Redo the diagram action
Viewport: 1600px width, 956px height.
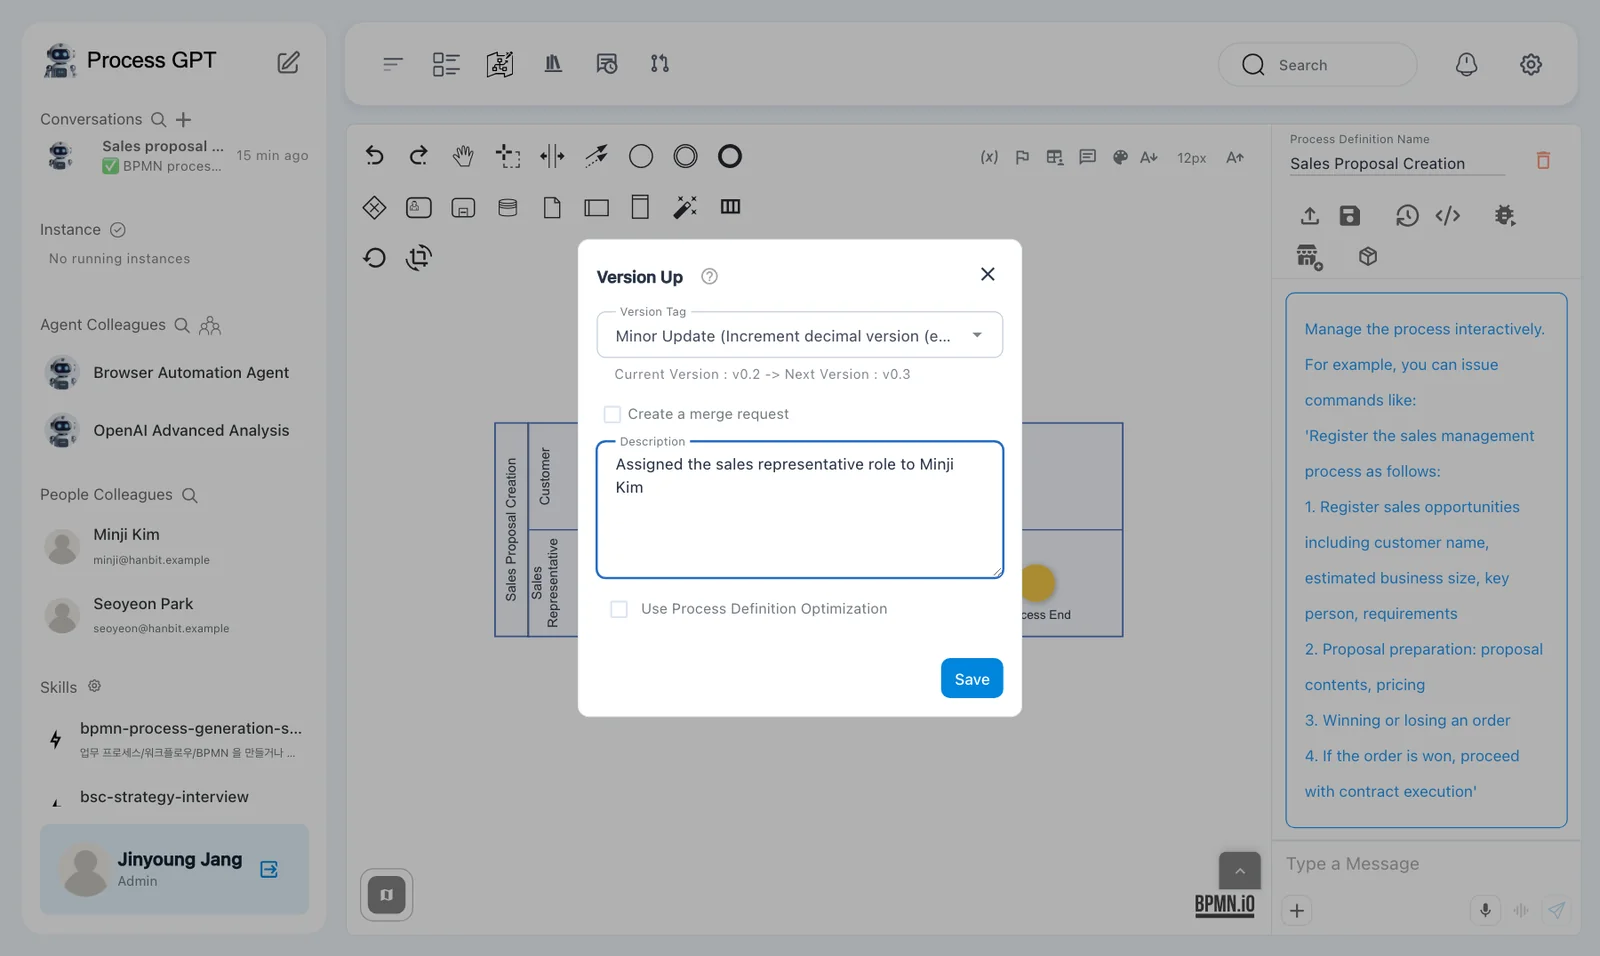click(419, 156)
